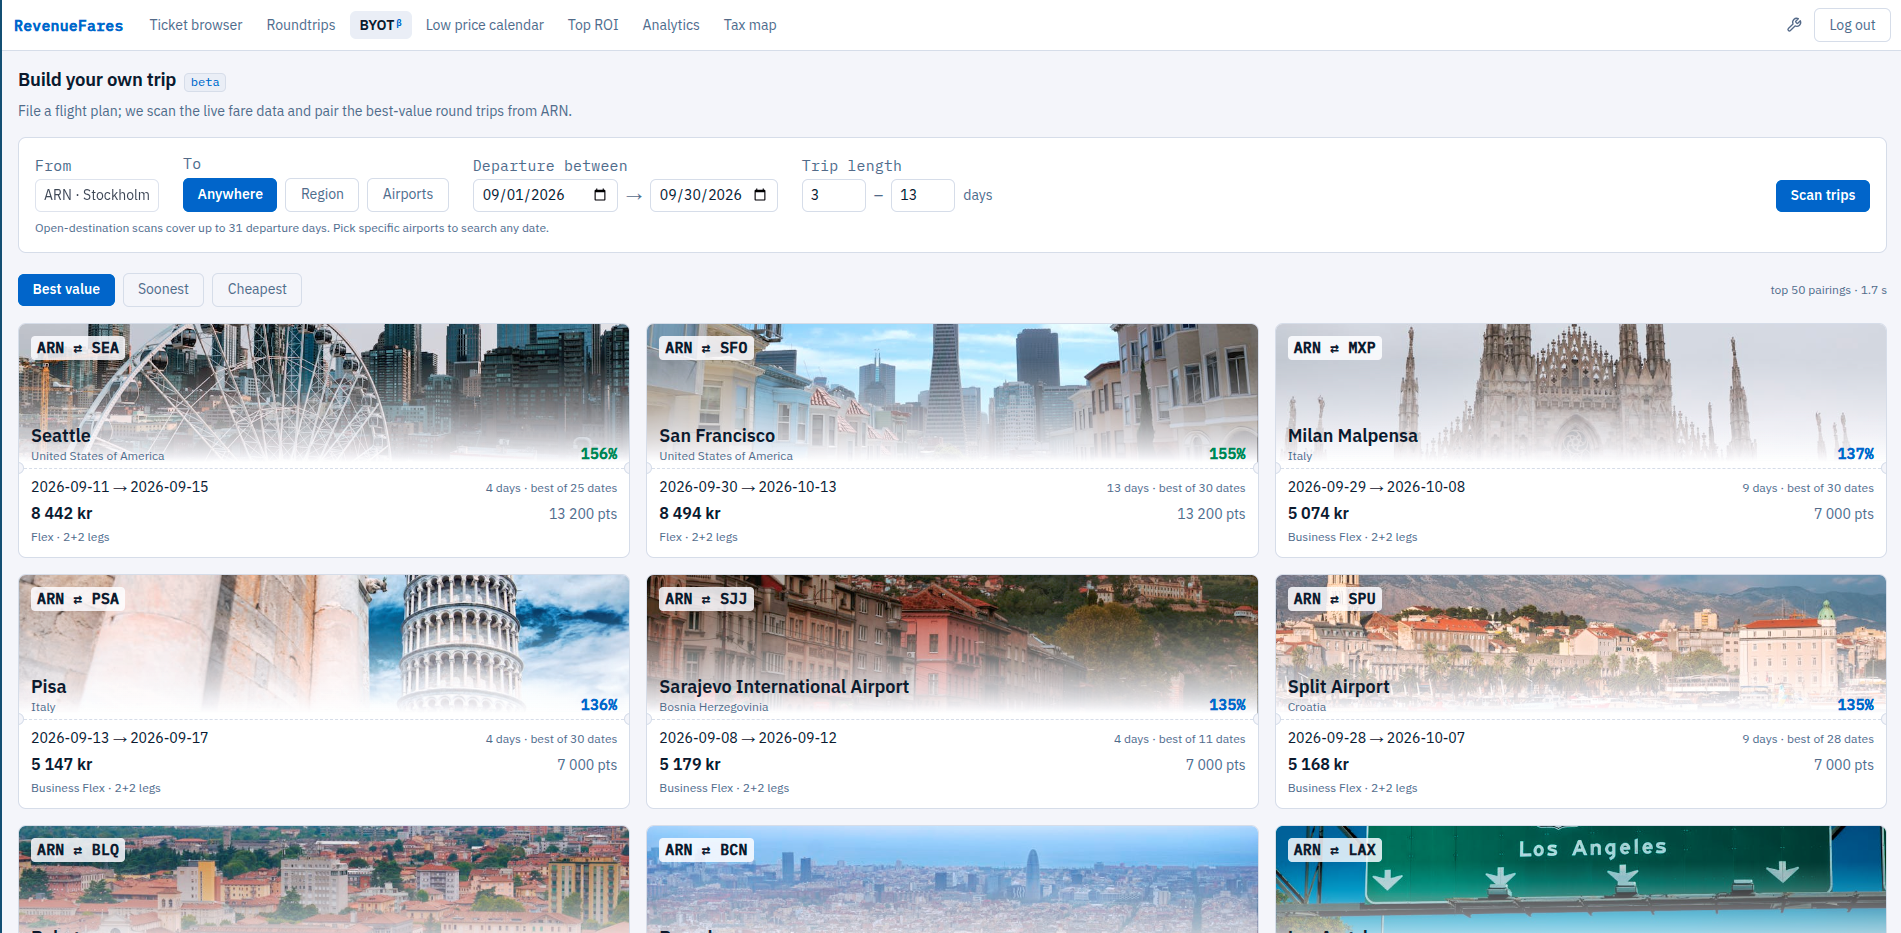Click the beta label next to the heading

pos(205,82)
